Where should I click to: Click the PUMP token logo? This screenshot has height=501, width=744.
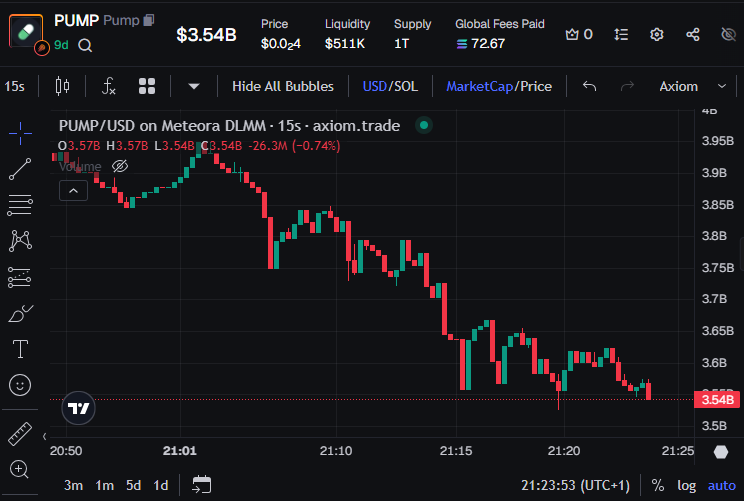pos(26,31)
